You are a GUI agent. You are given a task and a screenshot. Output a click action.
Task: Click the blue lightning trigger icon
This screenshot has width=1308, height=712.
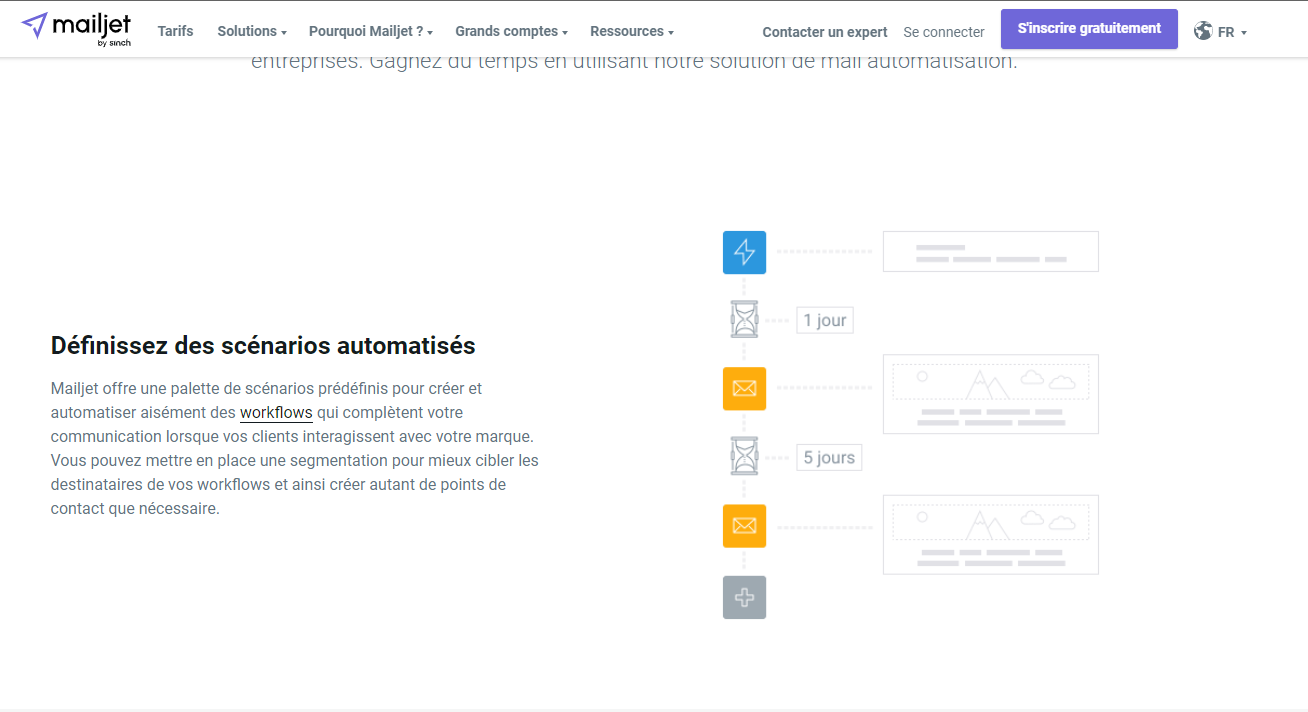pyautogui.click(x=744, y=252)
